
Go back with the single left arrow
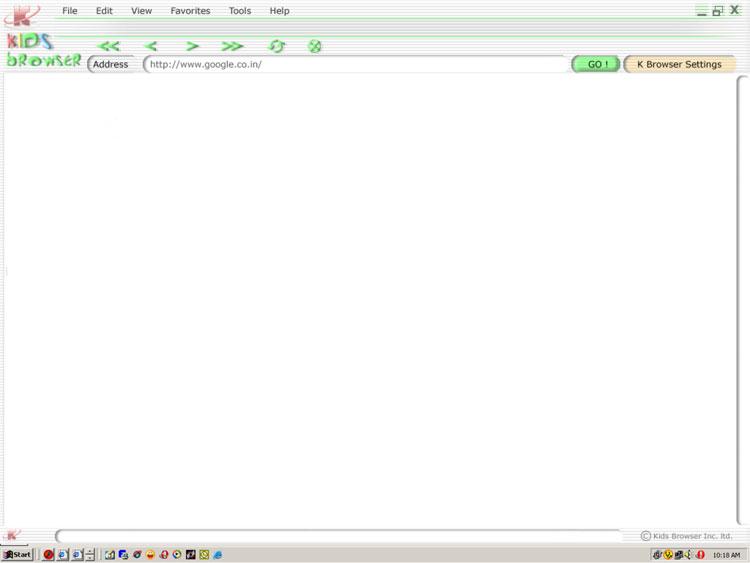151,46
